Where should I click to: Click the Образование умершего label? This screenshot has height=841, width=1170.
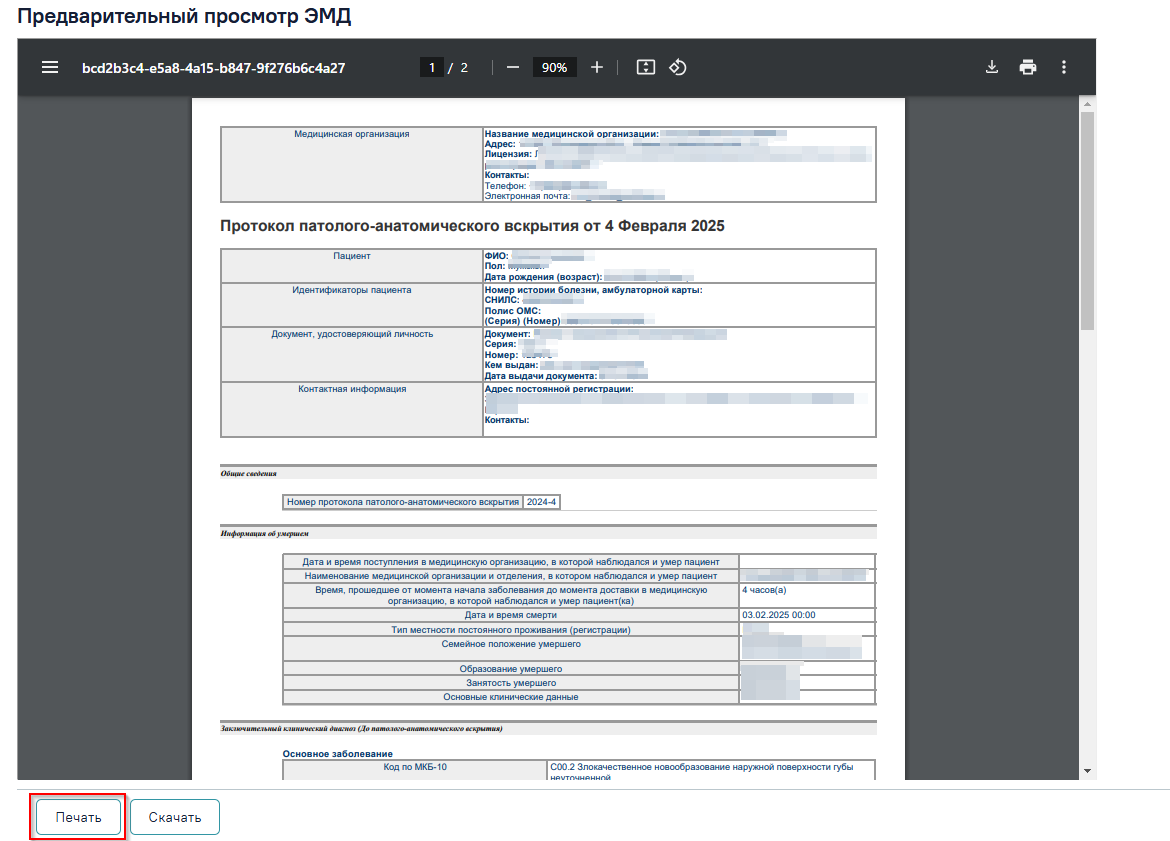click(511, 669)
